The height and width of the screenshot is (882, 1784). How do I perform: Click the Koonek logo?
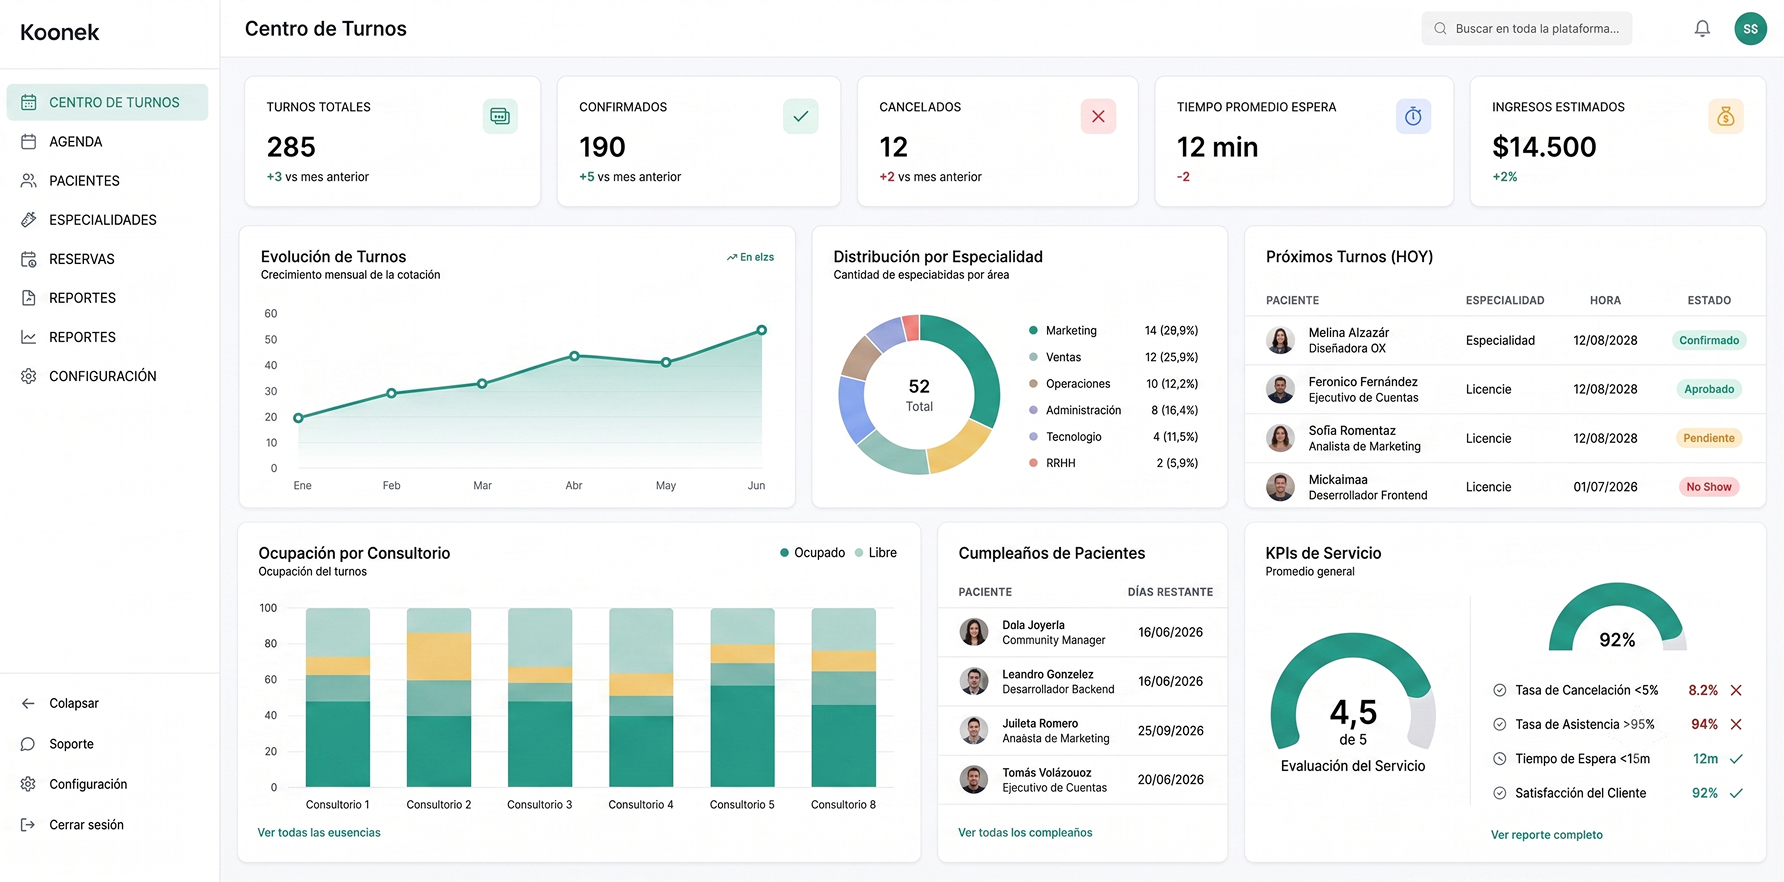click(x=60, y=33)
